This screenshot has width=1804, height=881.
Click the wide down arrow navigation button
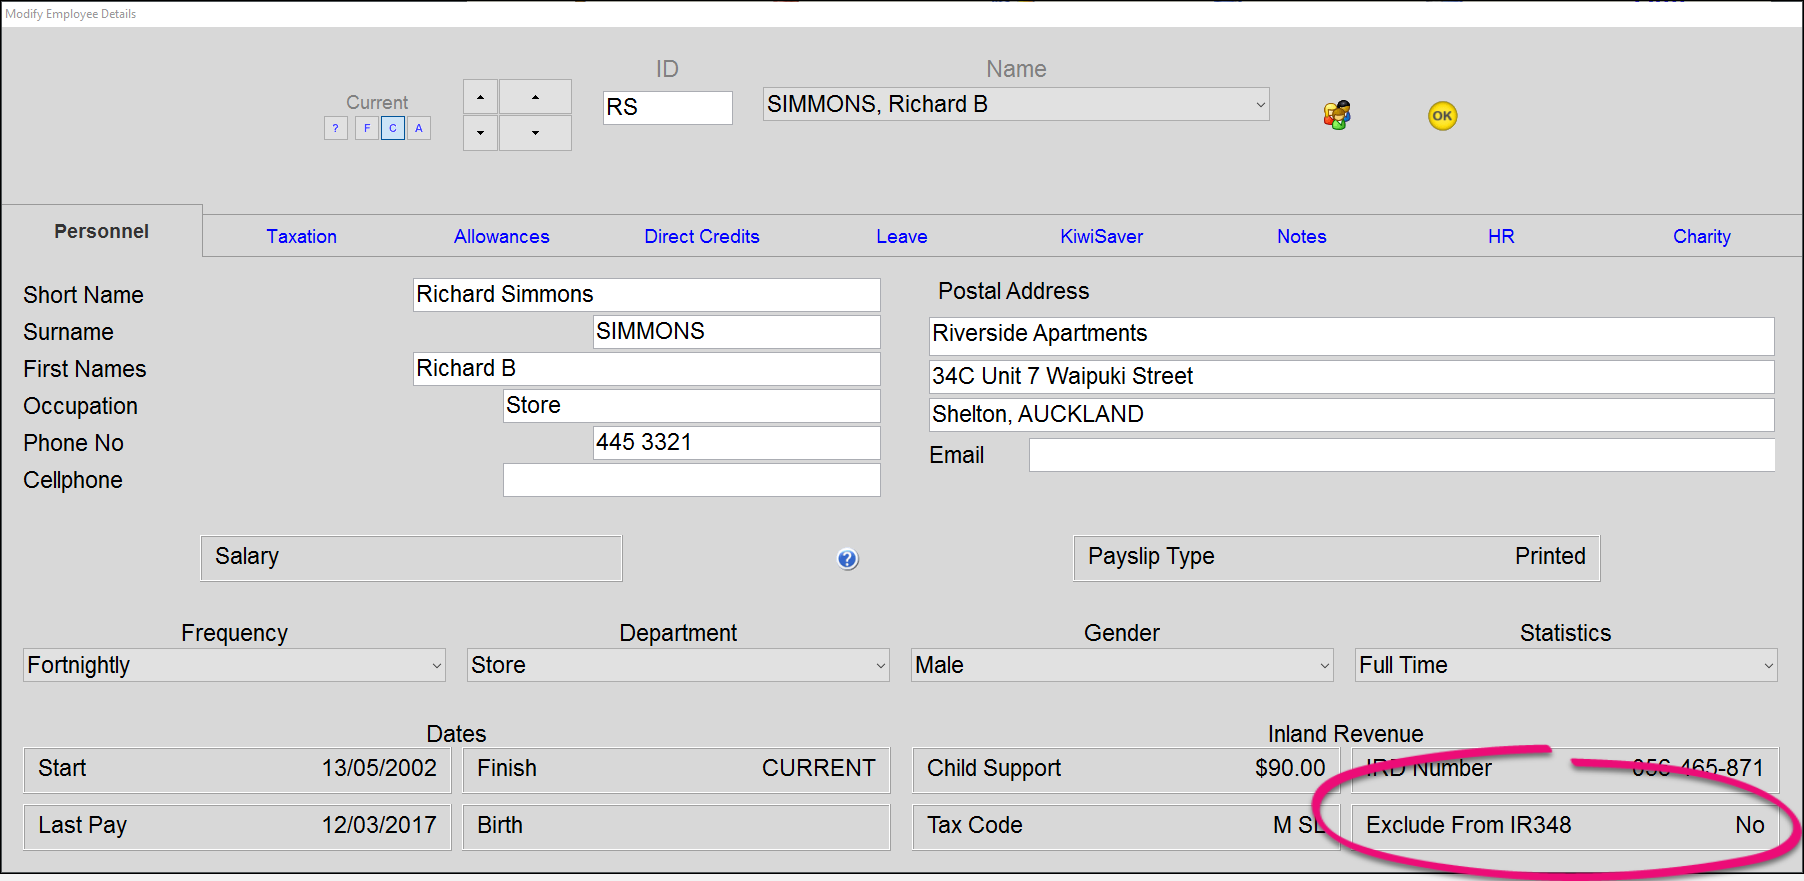pos(536,132)
